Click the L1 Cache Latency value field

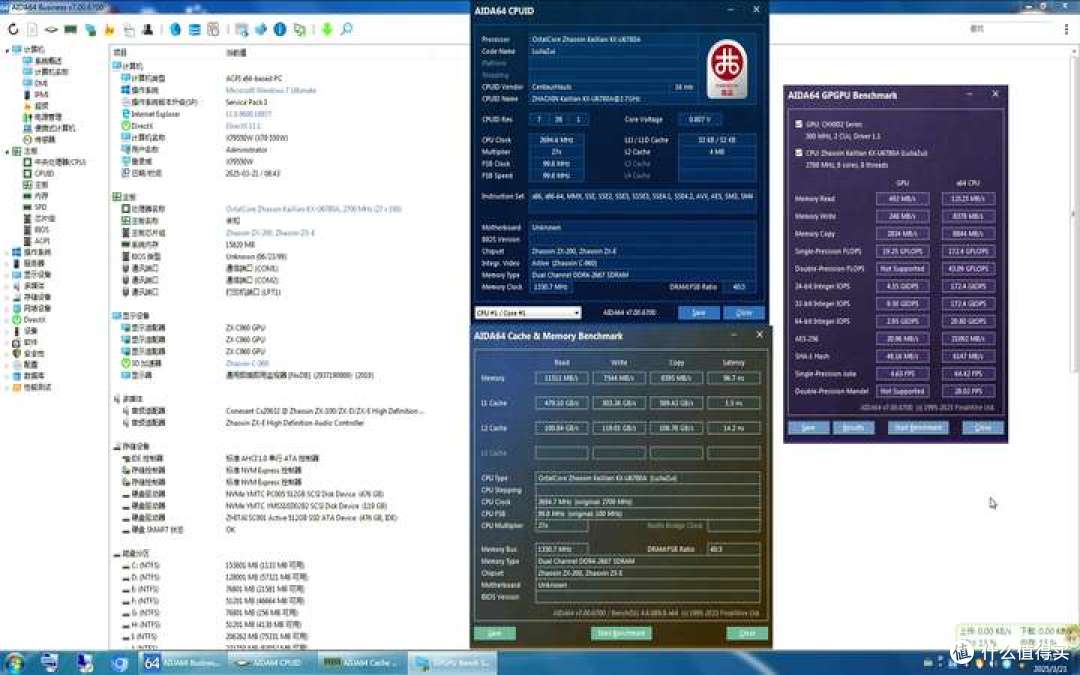(734, 403)
